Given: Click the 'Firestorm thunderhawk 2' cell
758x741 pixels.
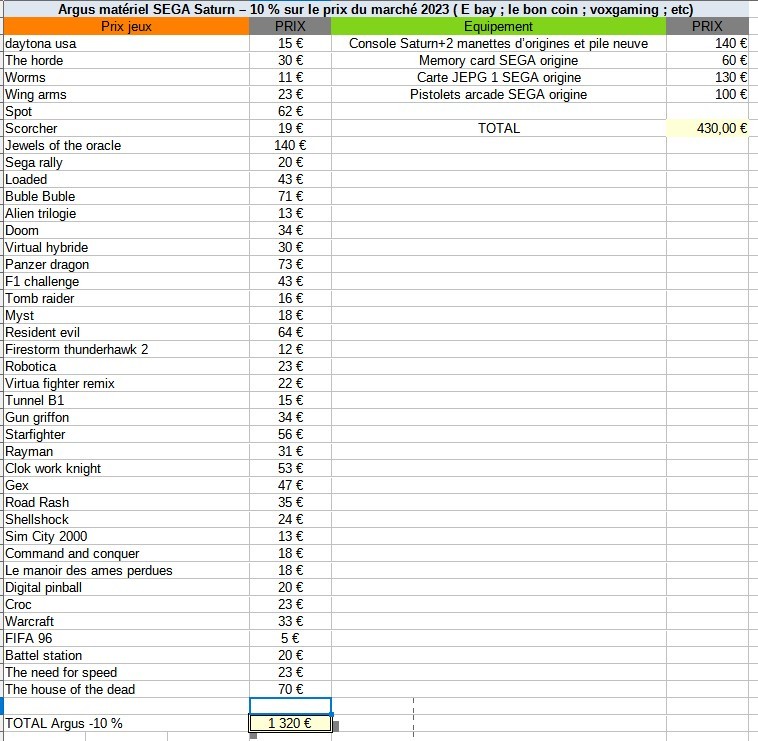Looking at the screenshot, I should pos(126,349).
